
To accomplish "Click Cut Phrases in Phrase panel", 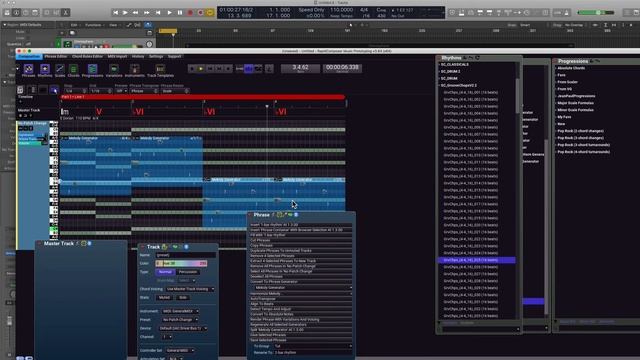I will 301,240.
